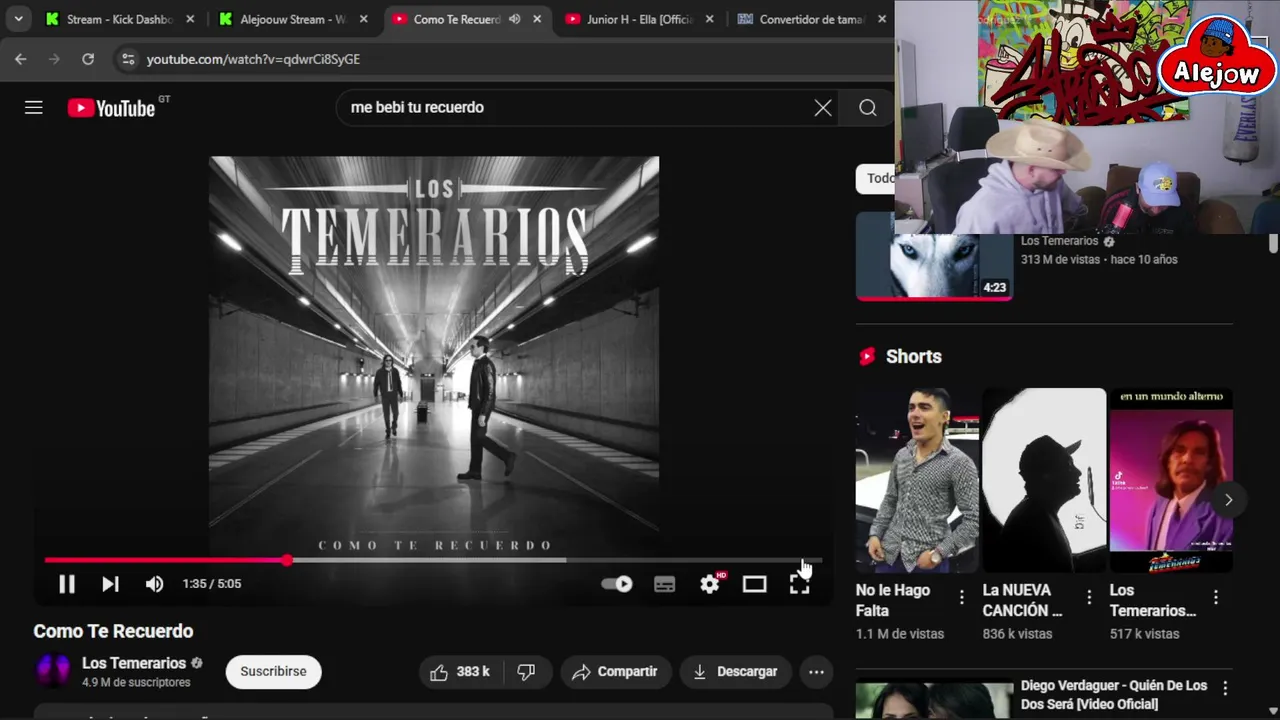The image size is (1280, 720).
Task: View site information icon in address bar
Action: 128,59
